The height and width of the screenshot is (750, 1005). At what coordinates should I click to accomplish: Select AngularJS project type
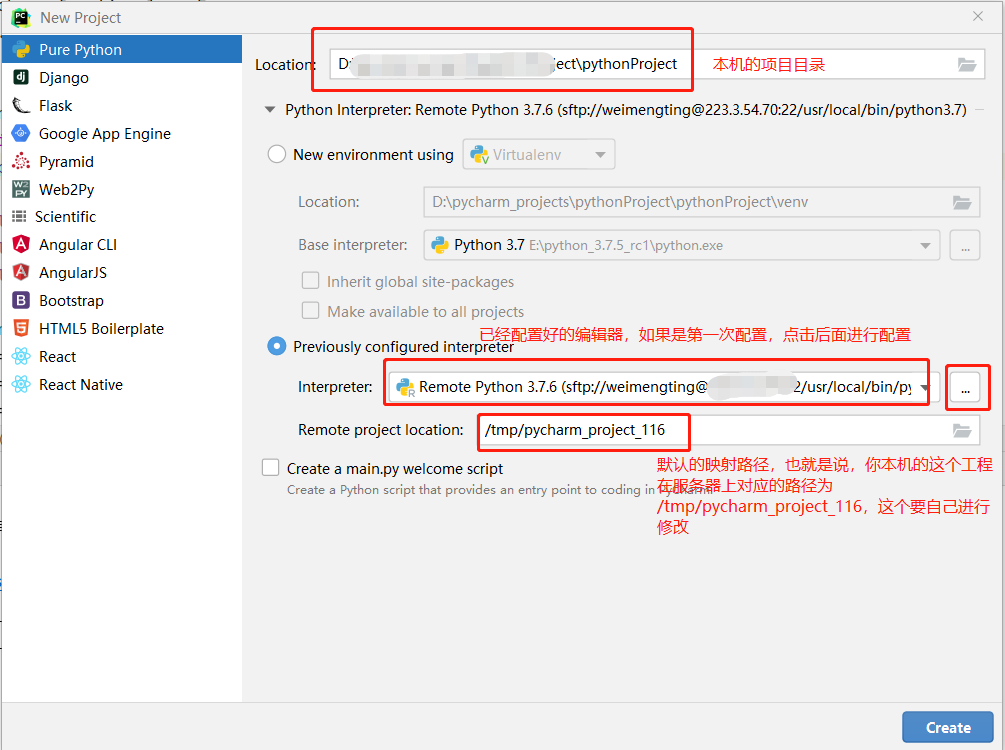122,272
